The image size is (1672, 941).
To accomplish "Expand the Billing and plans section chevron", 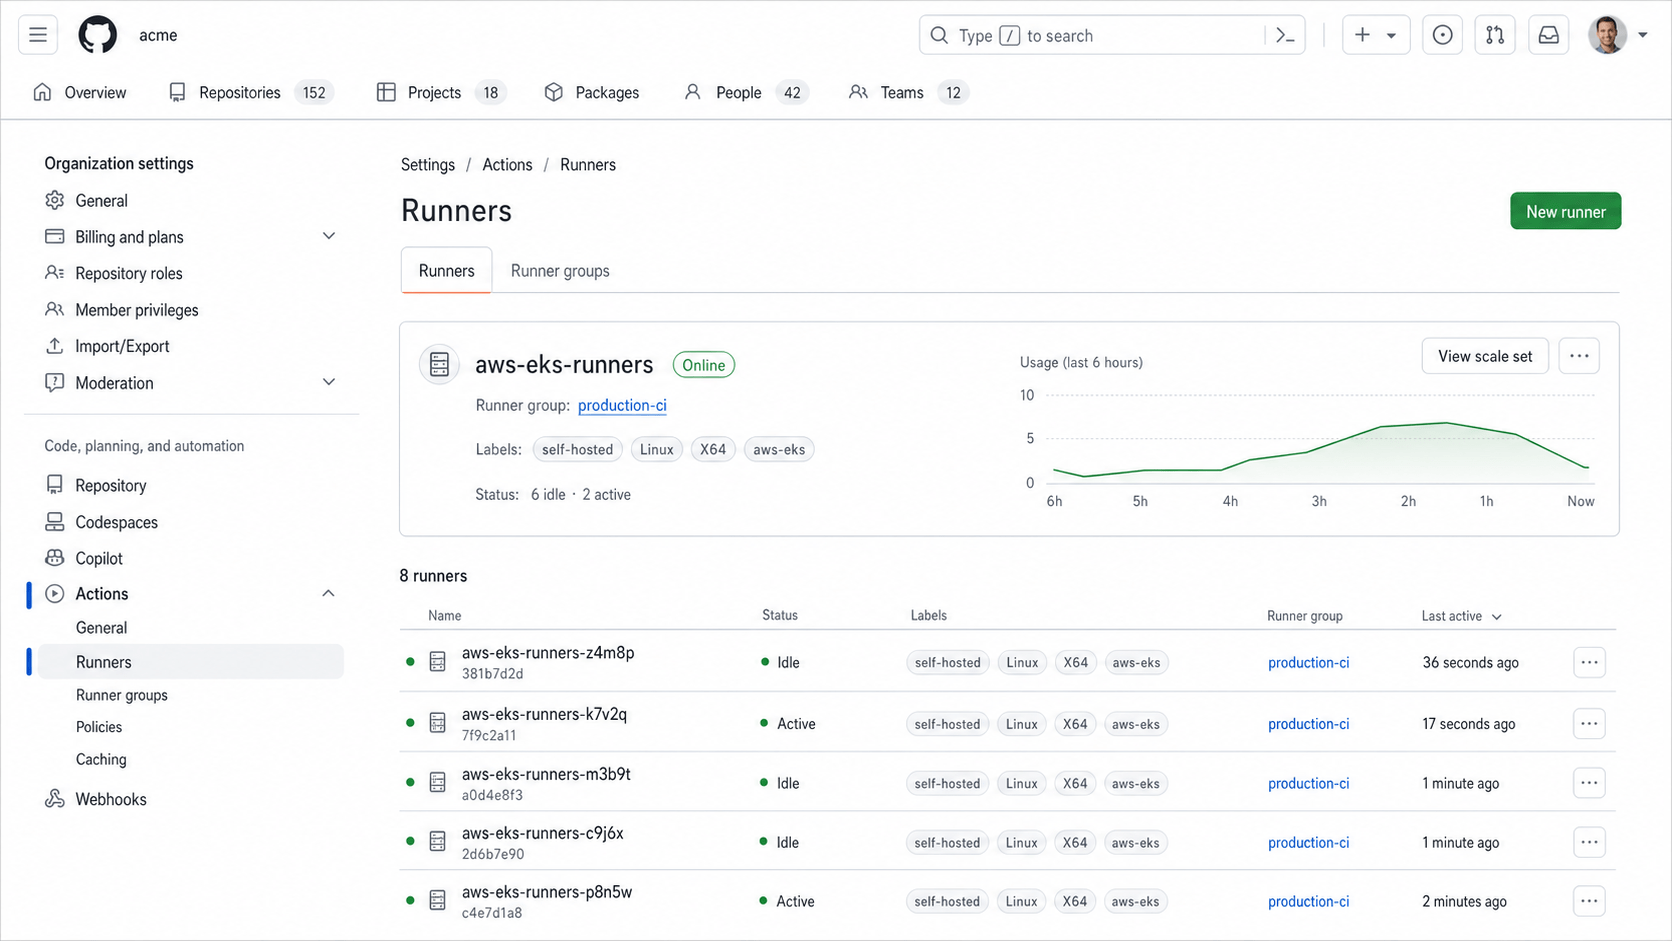I will click(329, 236).
